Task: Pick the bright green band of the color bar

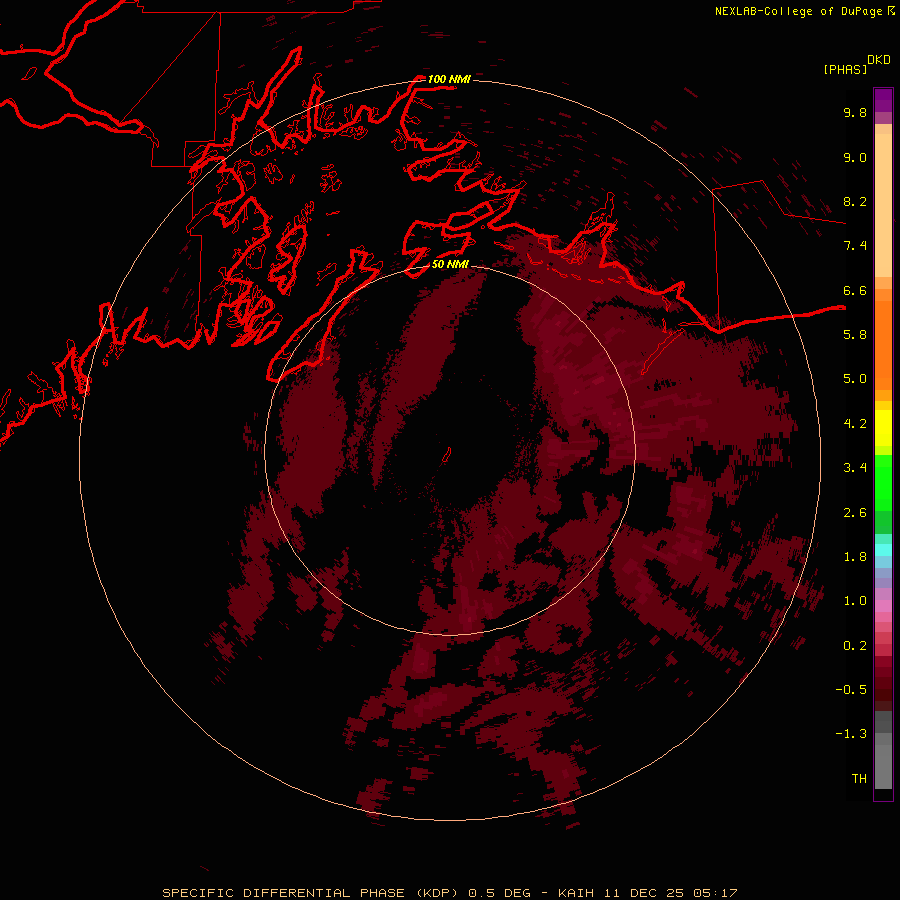Action: pos(883,483)
